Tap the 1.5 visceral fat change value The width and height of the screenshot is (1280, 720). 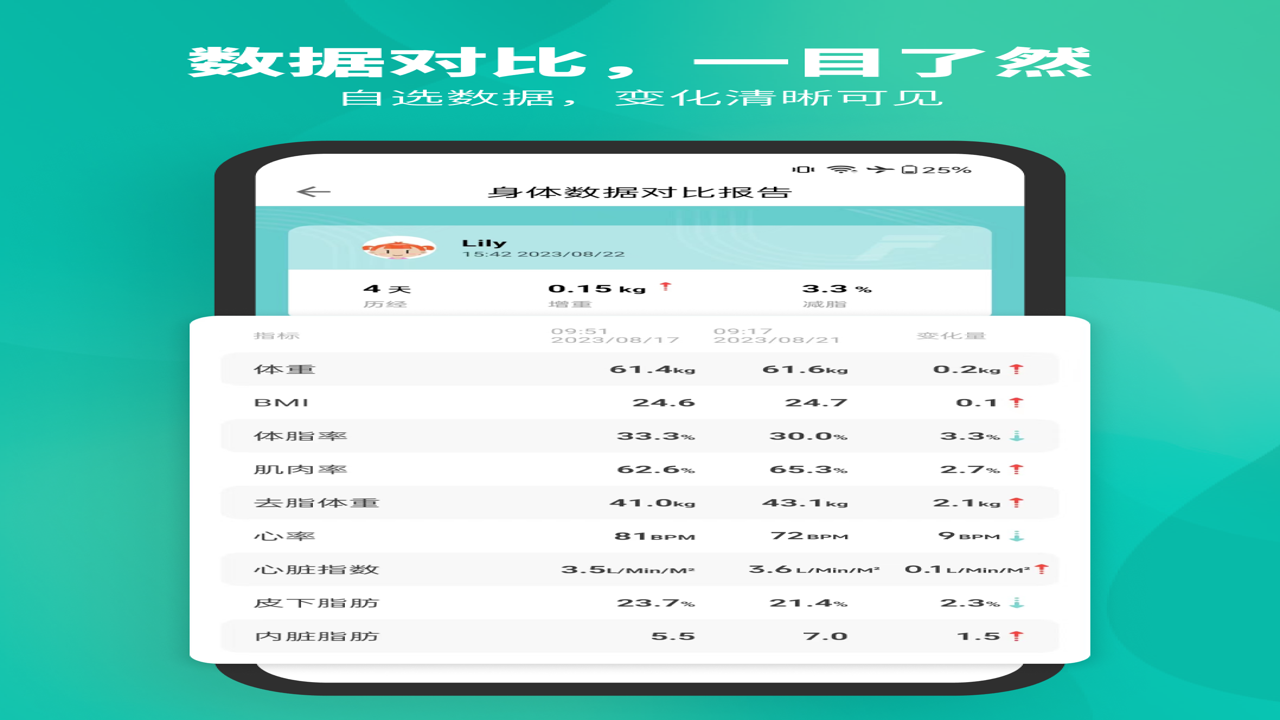coord(978,636)
